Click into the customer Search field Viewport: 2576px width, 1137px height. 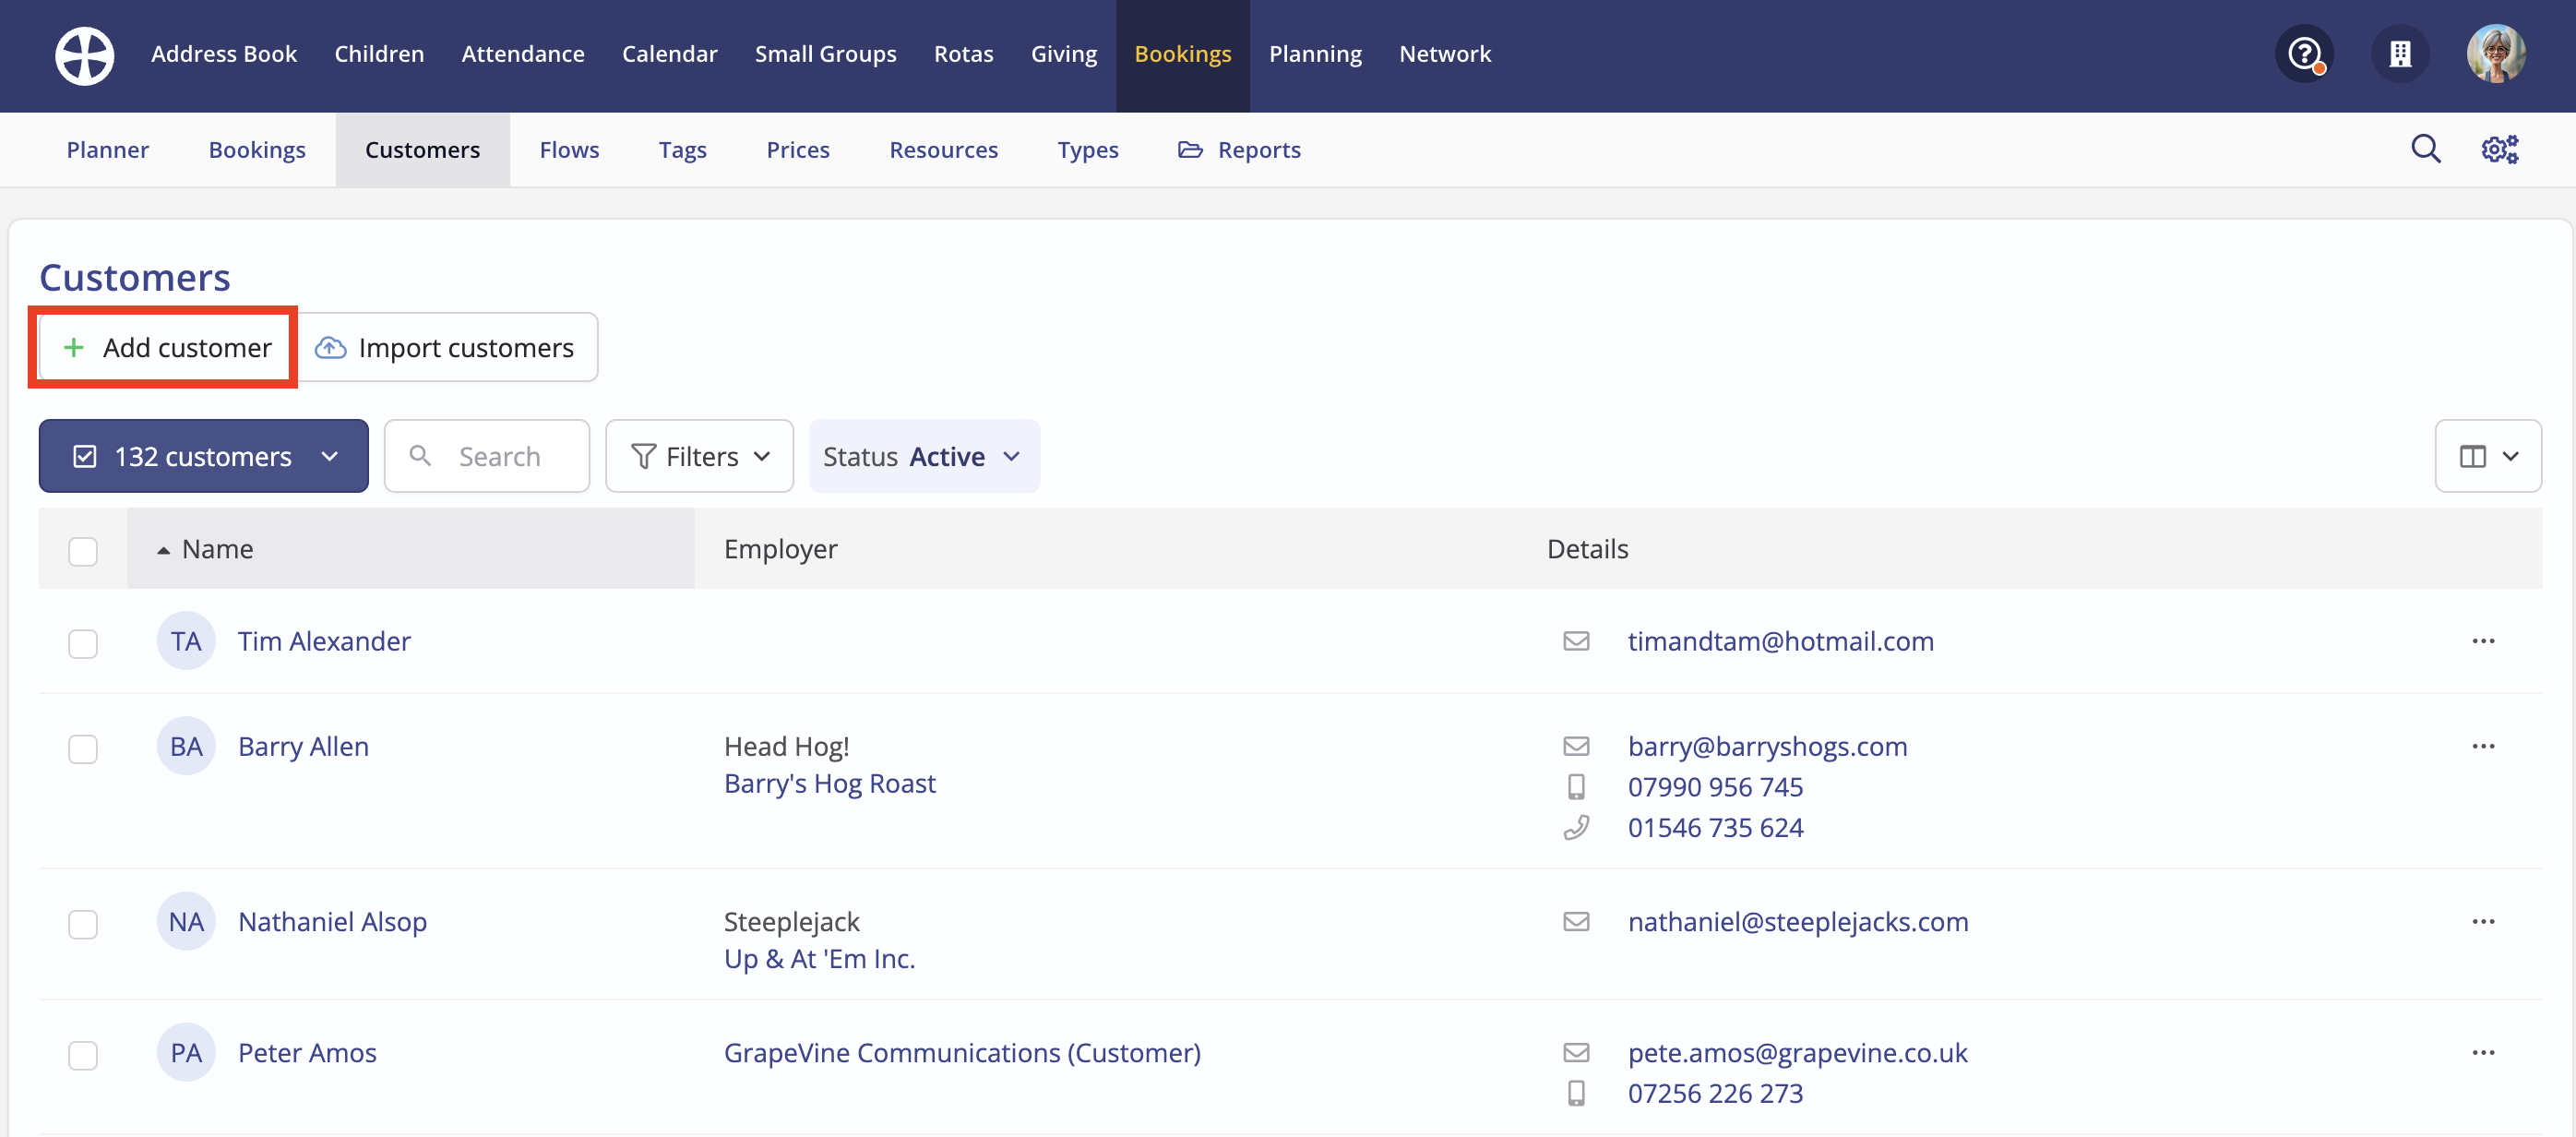click(x=498, y=456)
